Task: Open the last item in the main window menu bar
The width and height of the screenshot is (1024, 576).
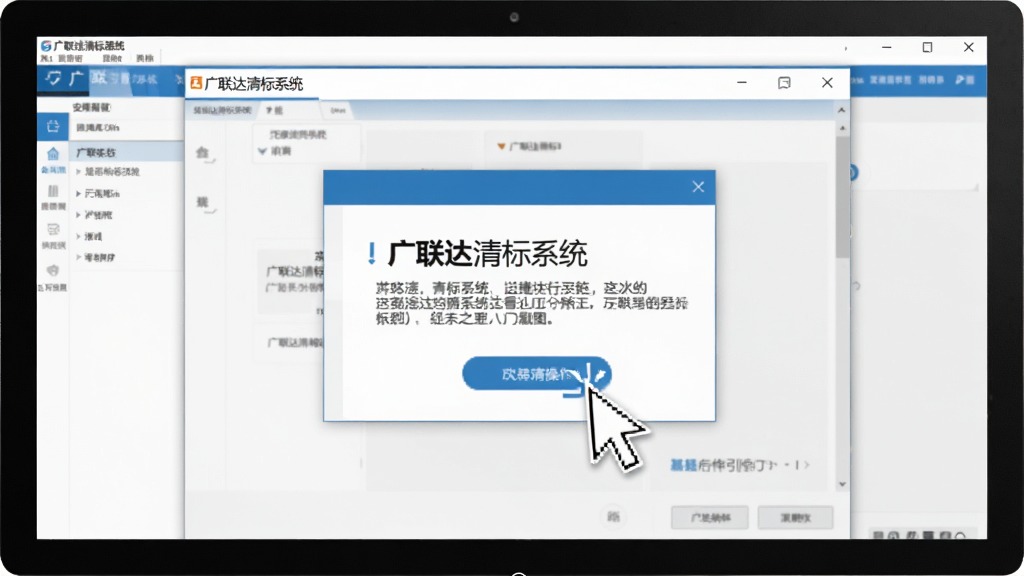Action: (144, 58)
